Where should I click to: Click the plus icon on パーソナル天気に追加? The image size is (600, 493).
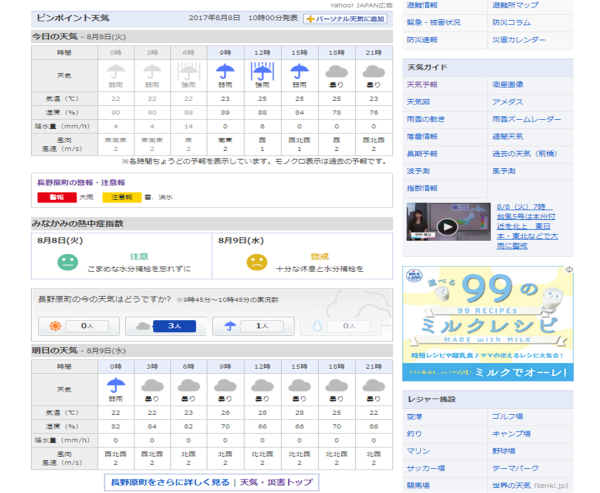click(x=310, y=19)
